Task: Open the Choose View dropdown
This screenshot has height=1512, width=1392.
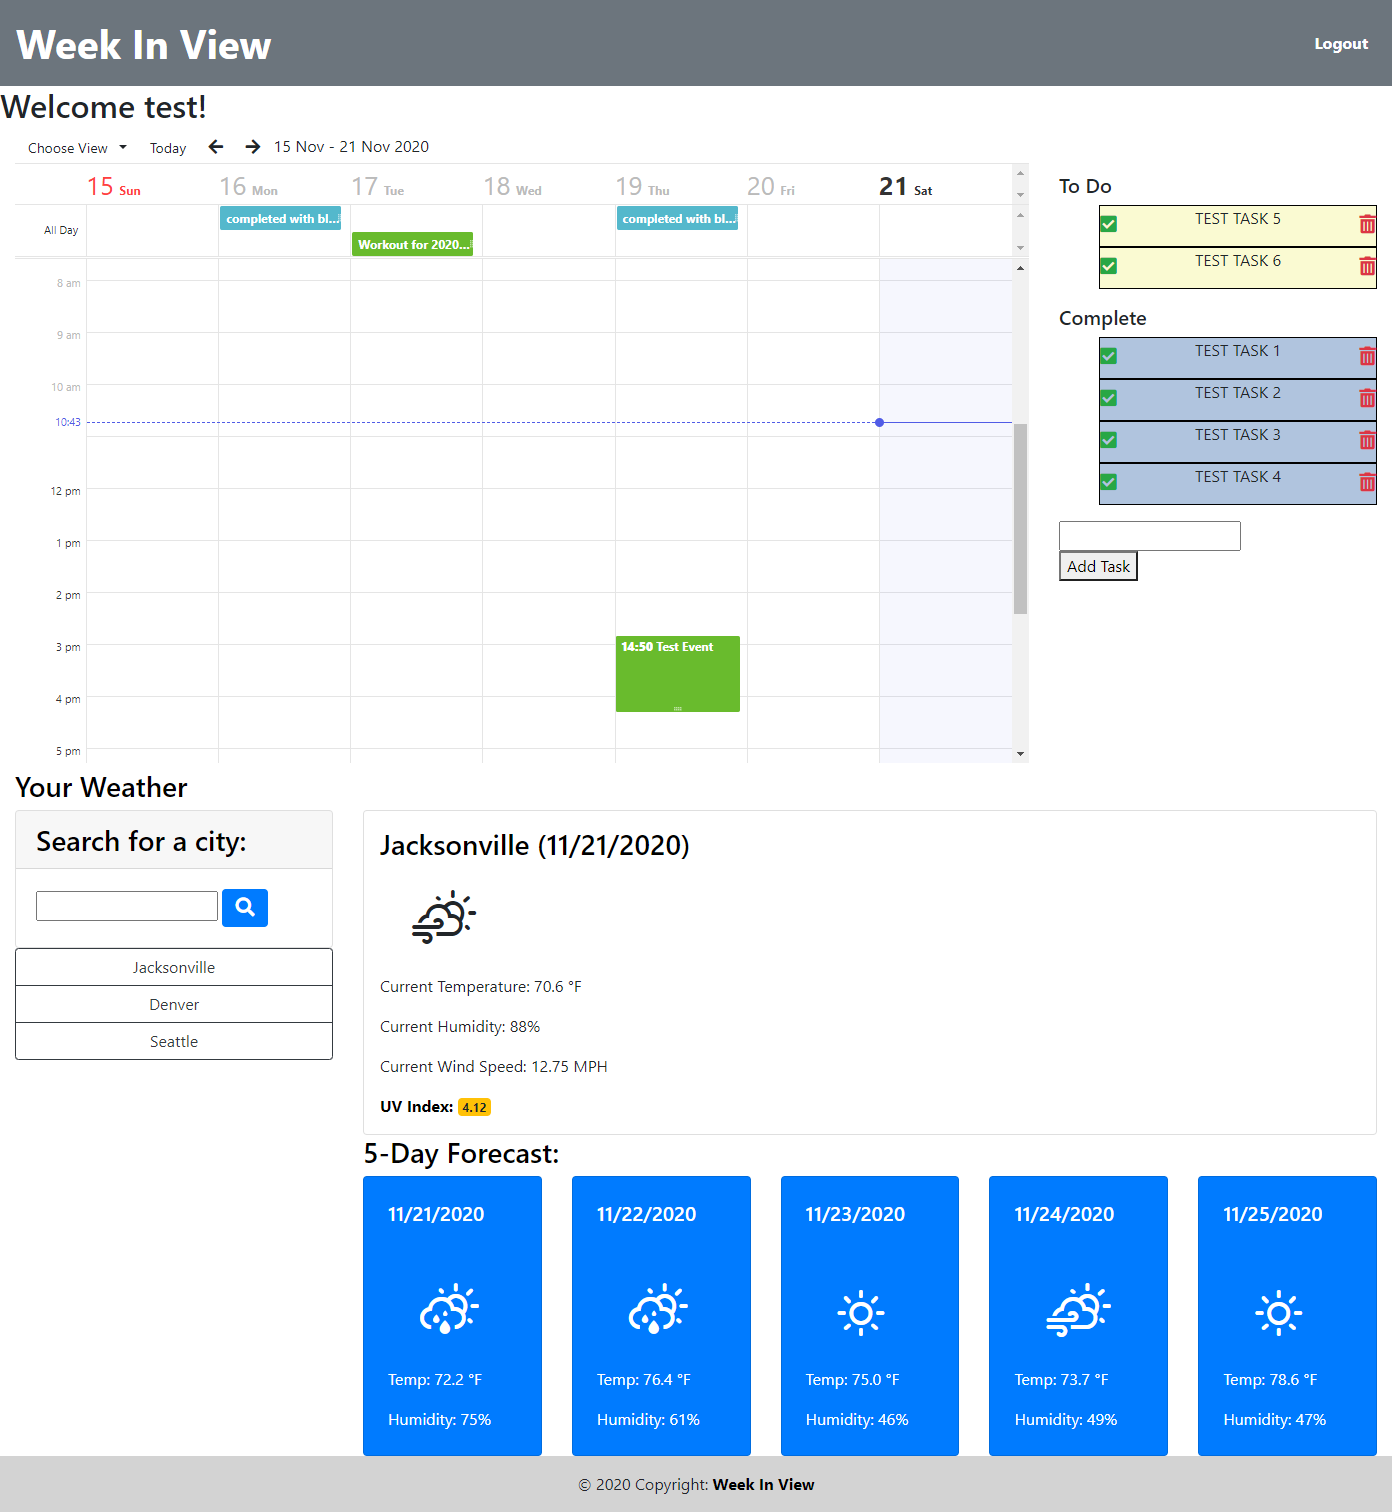Action: (x=77, y=148)
